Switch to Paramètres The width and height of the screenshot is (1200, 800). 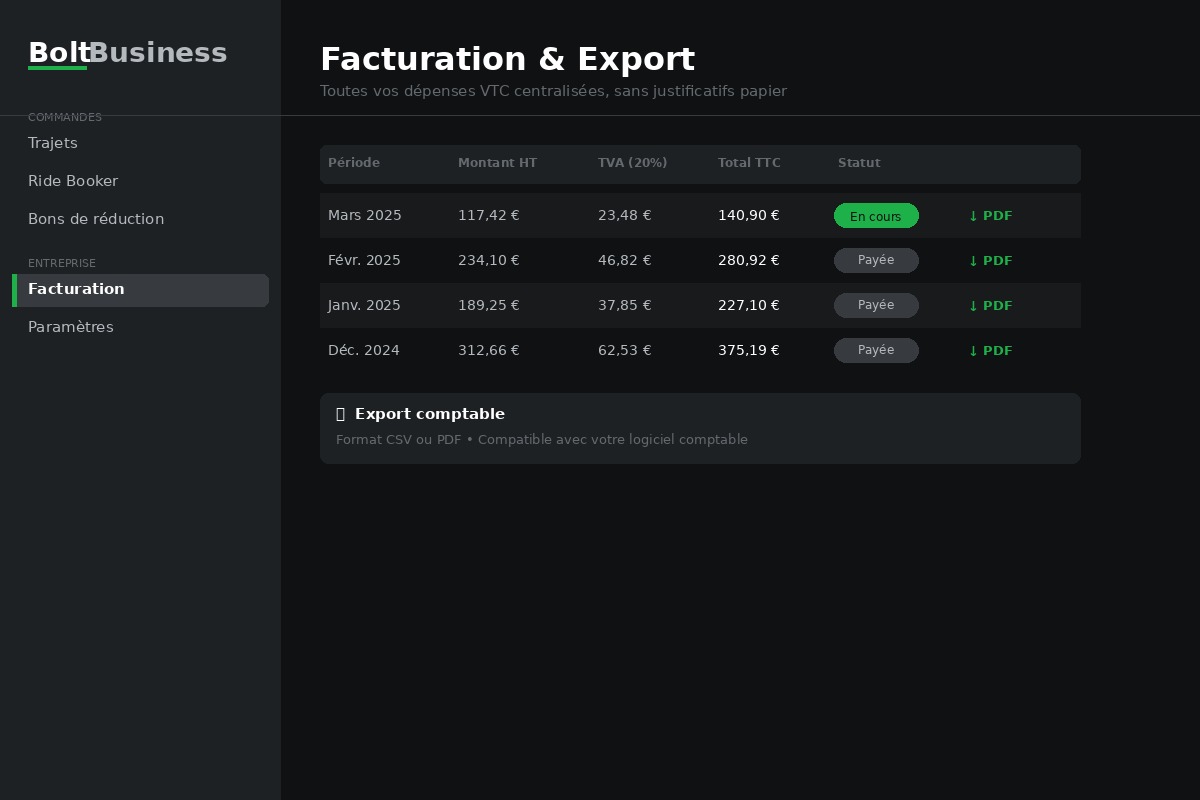(x=71, y=327)
